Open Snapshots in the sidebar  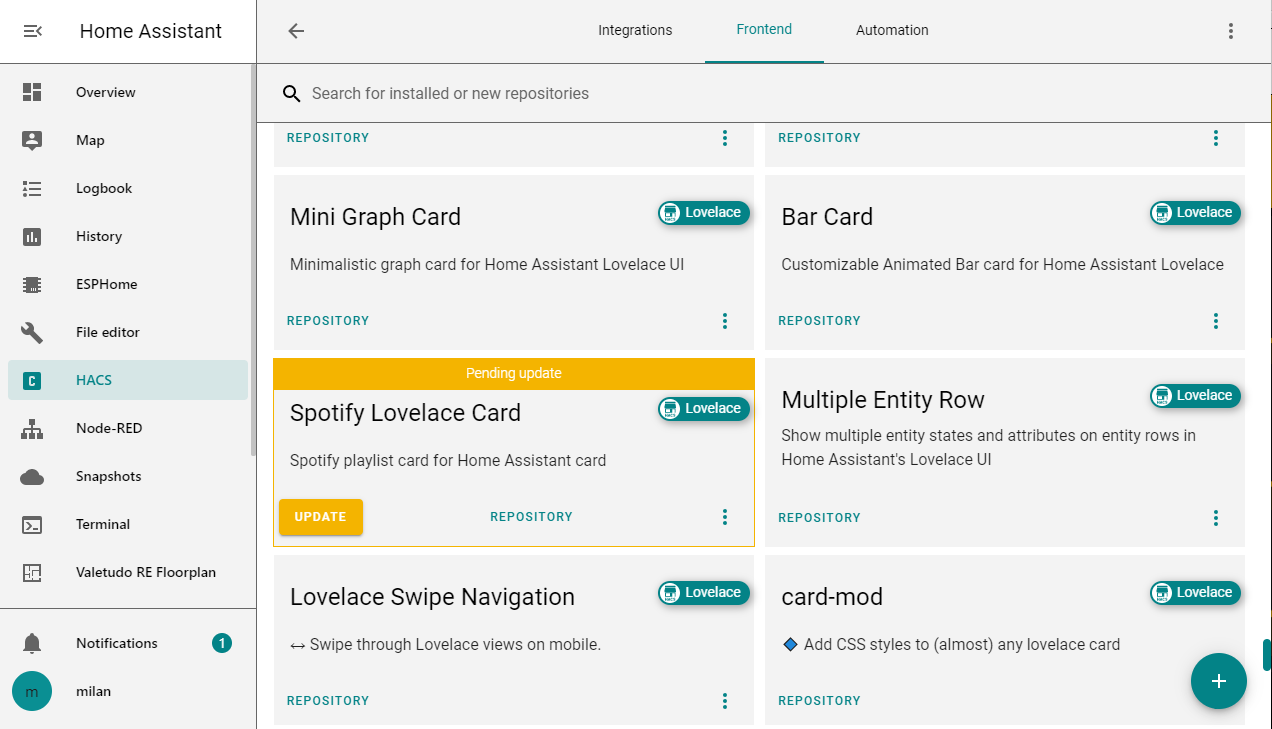coord(128,476)
